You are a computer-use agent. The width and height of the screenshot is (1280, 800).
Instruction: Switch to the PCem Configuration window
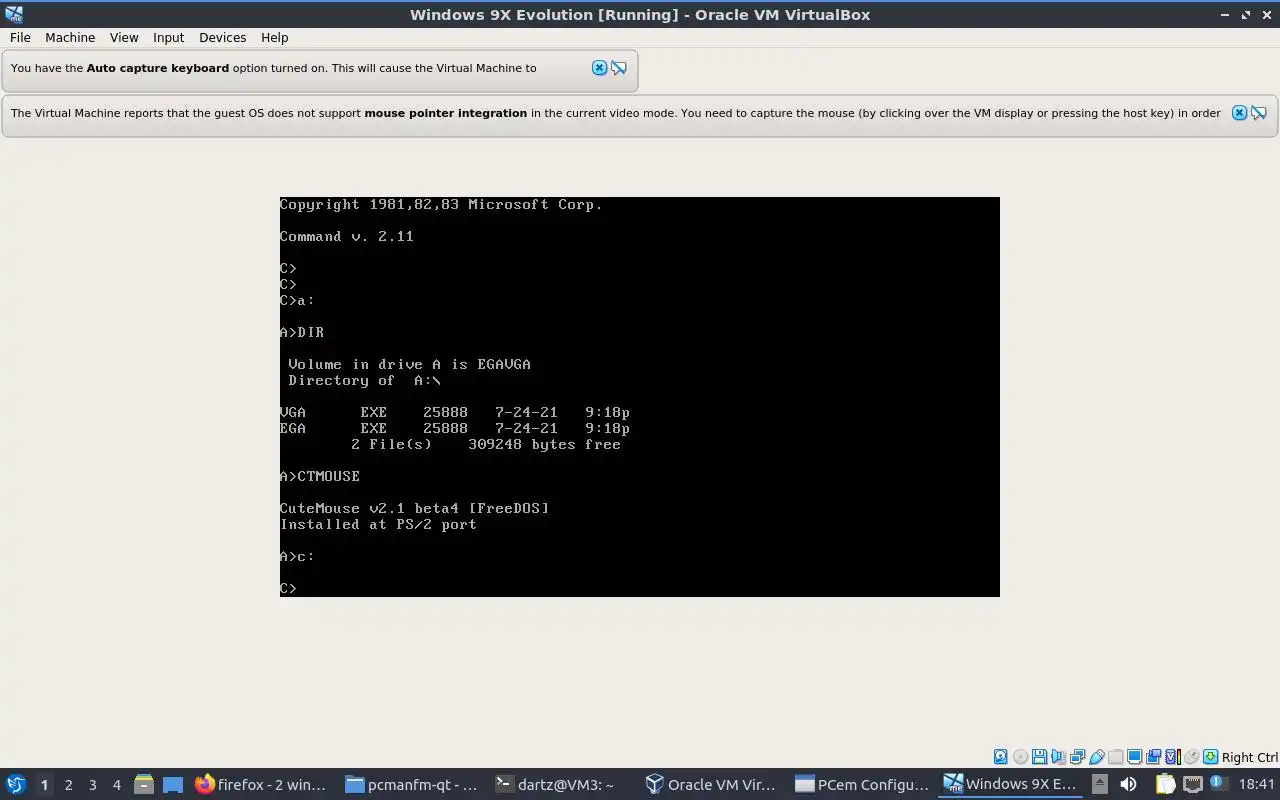(x=862, y=784)
